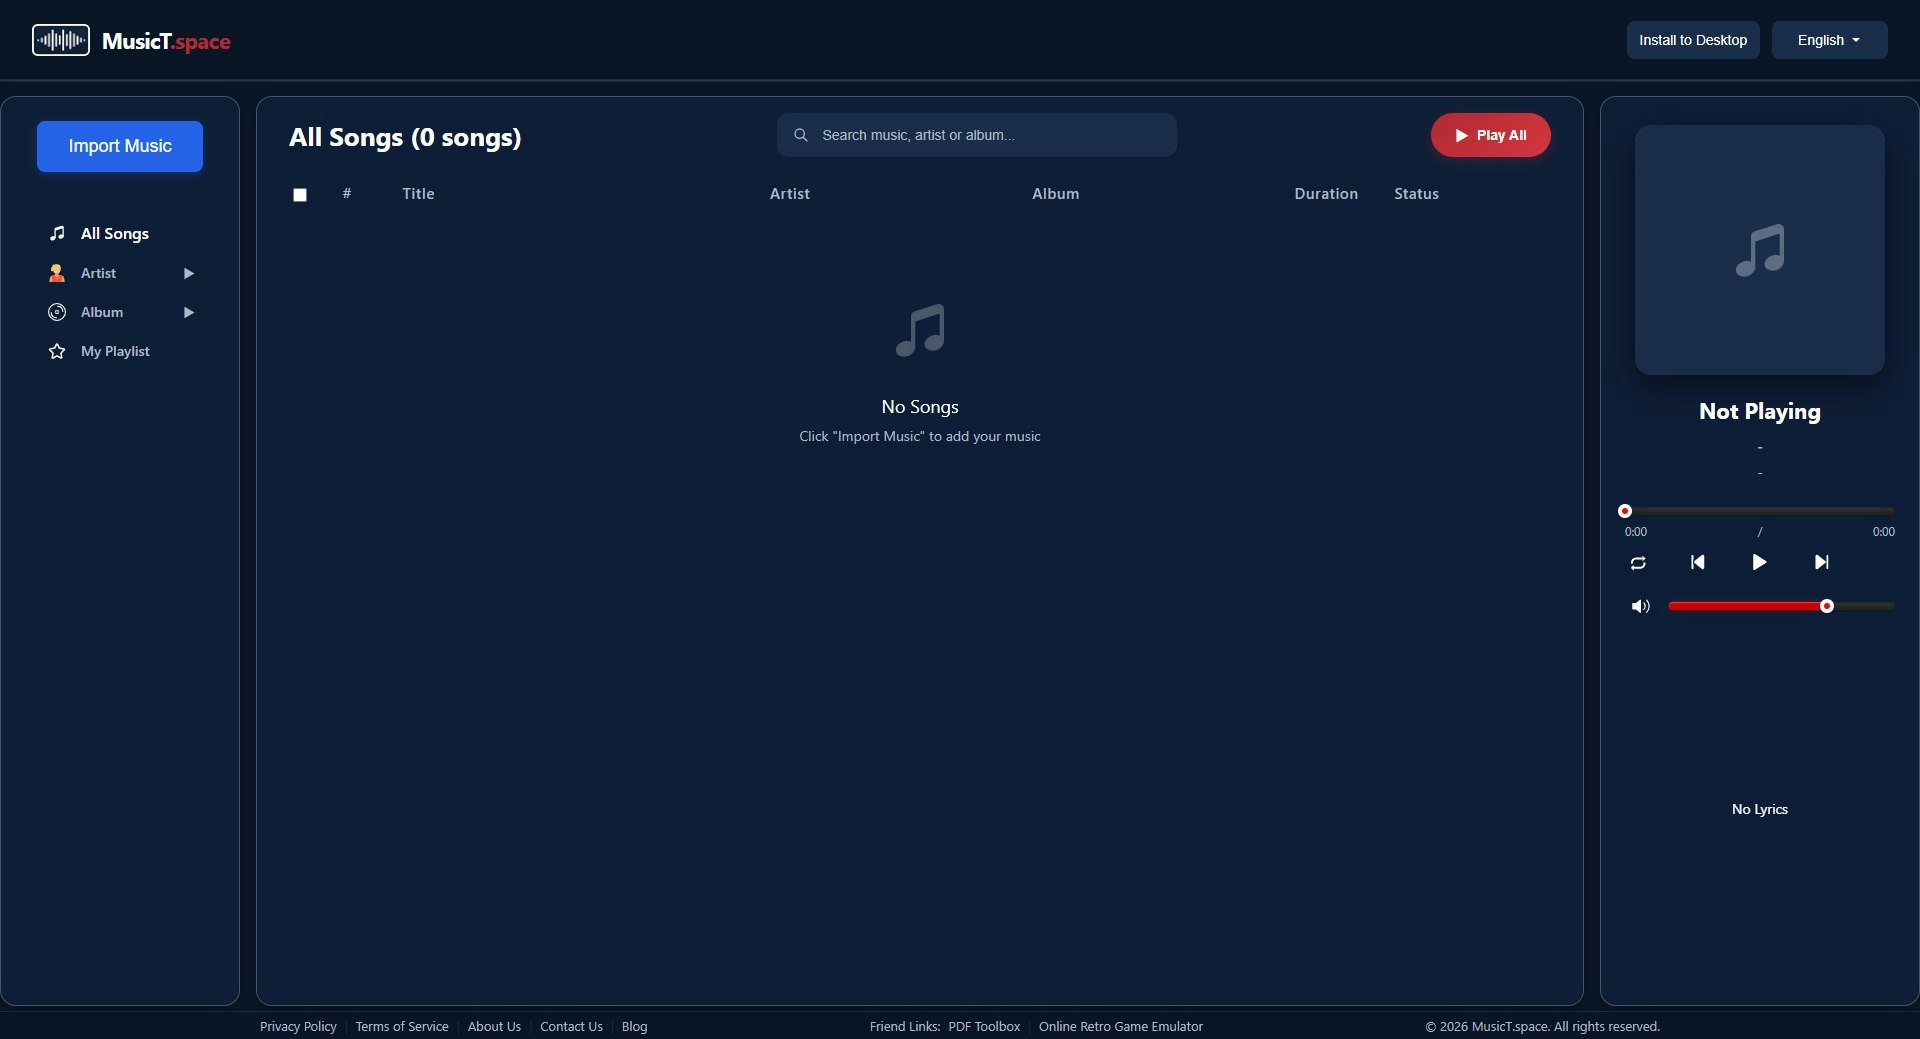Open the Artist section via its person icon

(x=57, y=273)
